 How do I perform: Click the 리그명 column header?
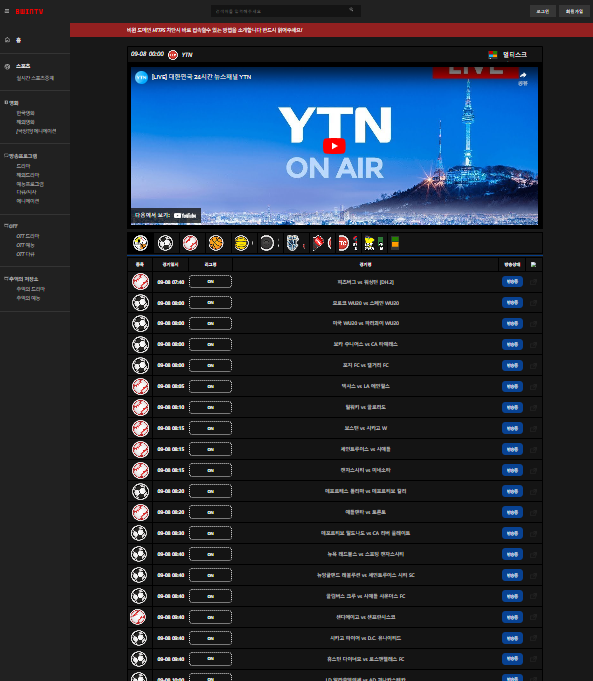(210, 264)
